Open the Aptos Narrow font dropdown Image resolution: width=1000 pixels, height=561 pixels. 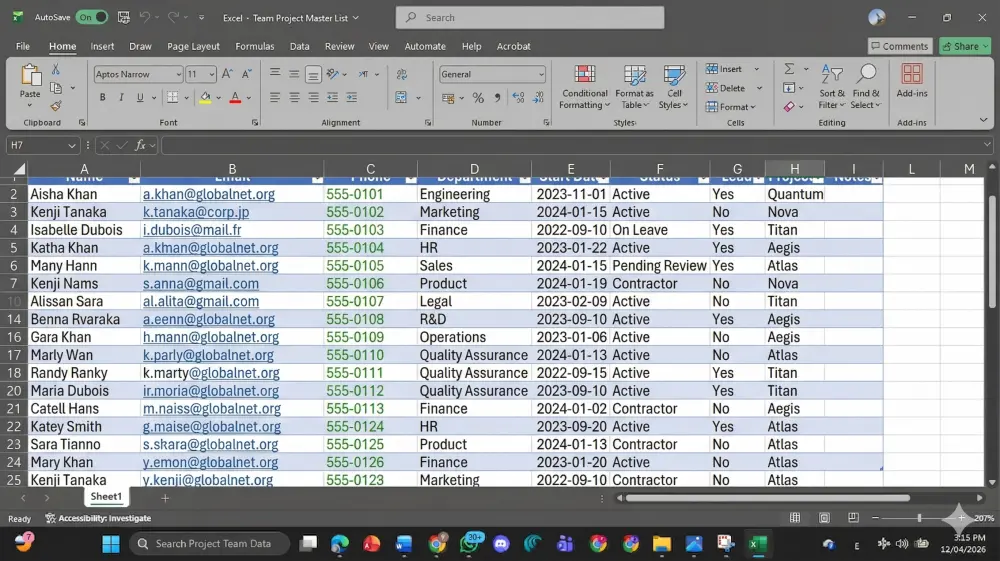pyautogui.click(x=178, y=75)
